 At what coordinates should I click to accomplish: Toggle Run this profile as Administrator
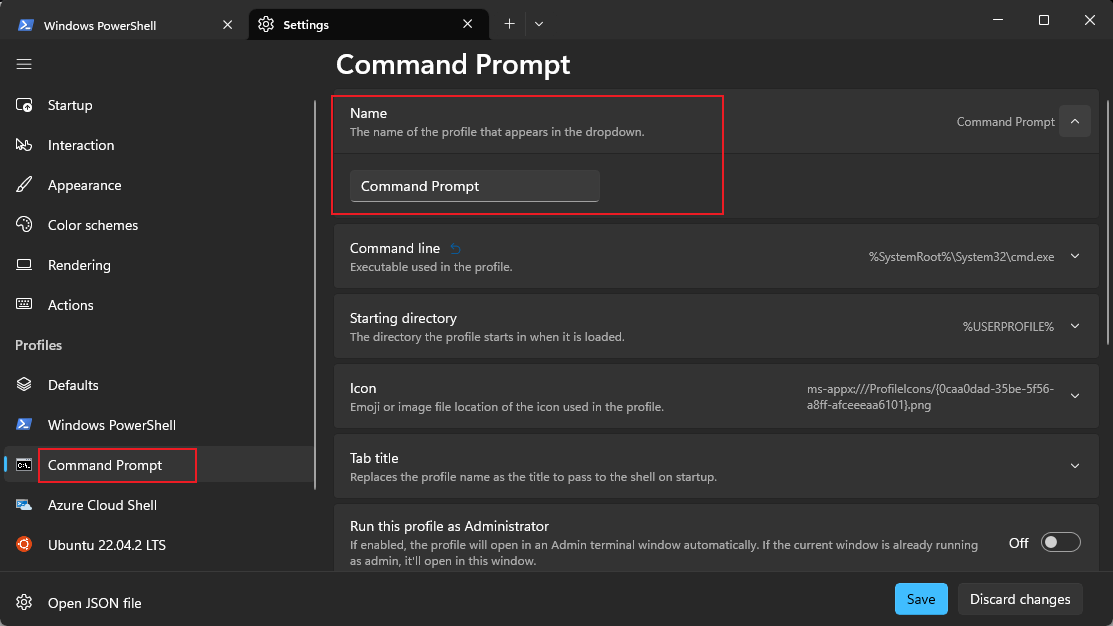(1060, 543)
